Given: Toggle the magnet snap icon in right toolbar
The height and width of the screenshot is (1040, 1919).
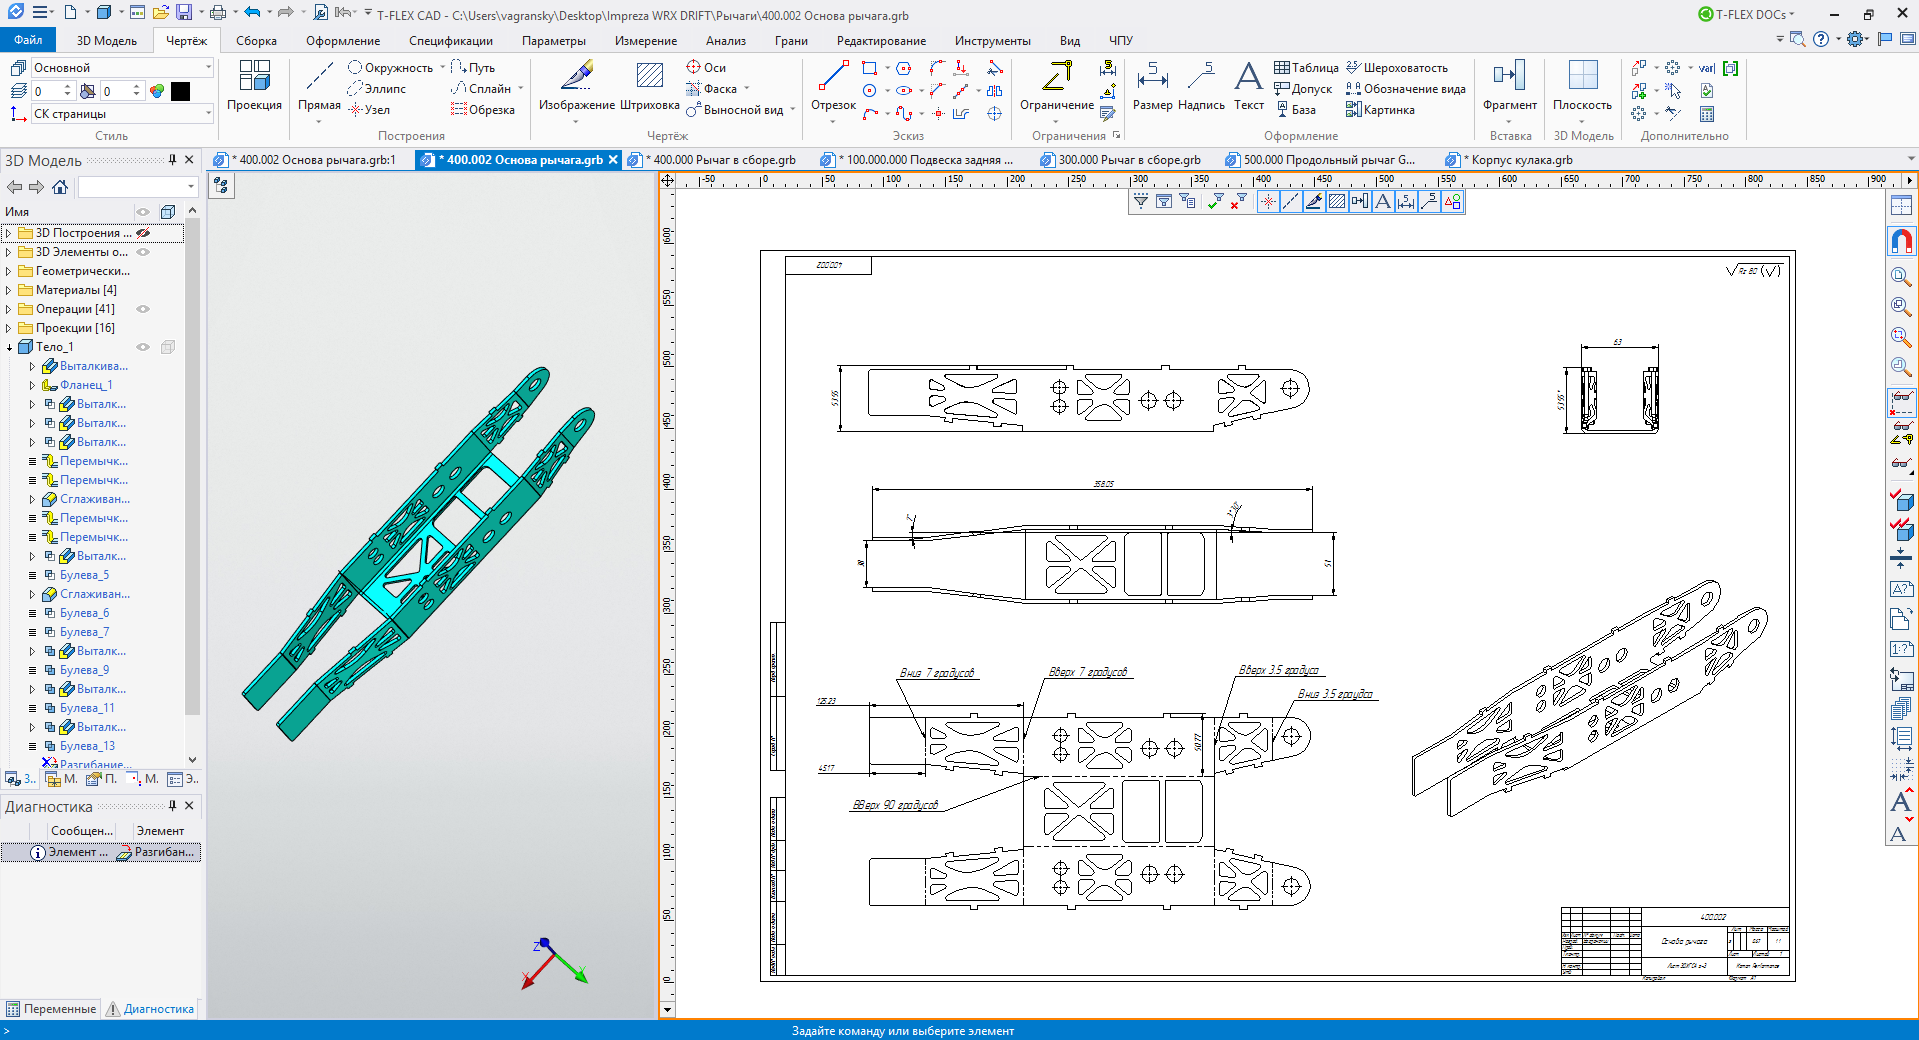Looking at the screenshot, I should click(1901, 241).
